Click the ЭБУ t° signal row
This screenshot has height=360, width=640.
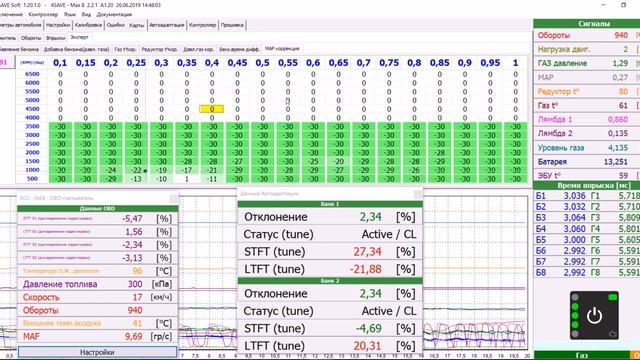click(x=587, y=176)
